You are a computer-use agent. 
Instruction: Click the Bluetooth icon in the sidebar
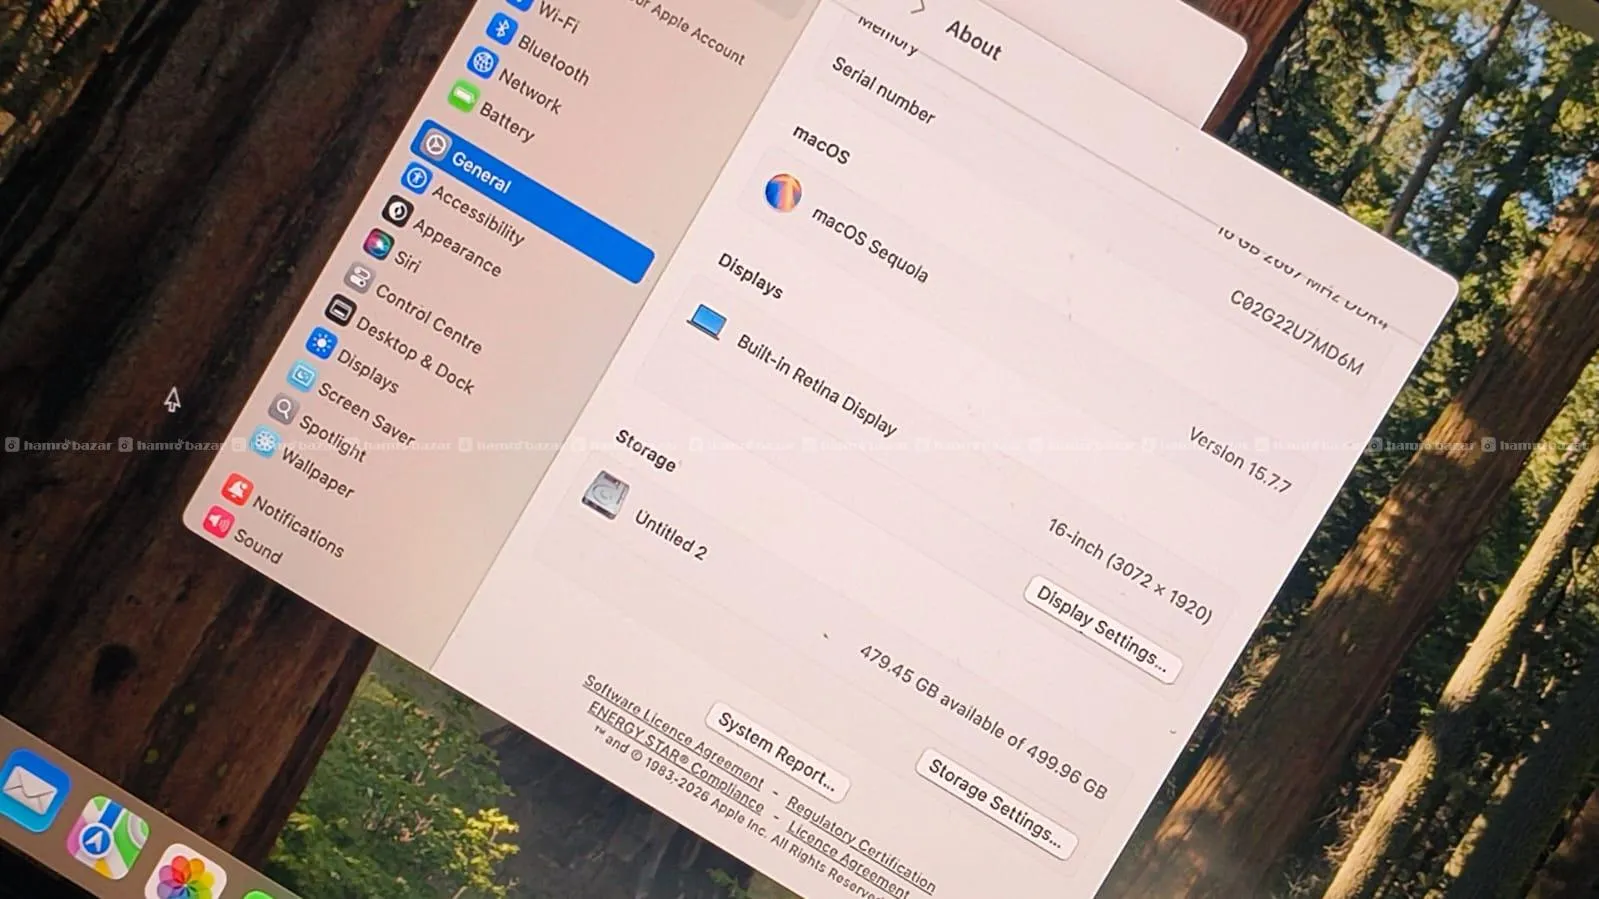[501, 27]
